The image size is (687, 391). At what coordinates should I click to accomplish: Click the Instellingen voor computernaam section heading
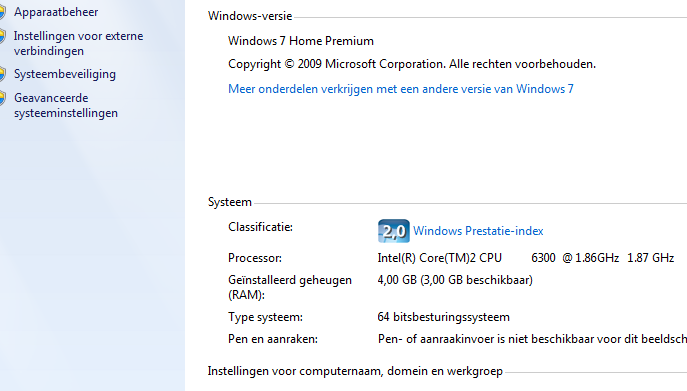[x=355, y=371]
